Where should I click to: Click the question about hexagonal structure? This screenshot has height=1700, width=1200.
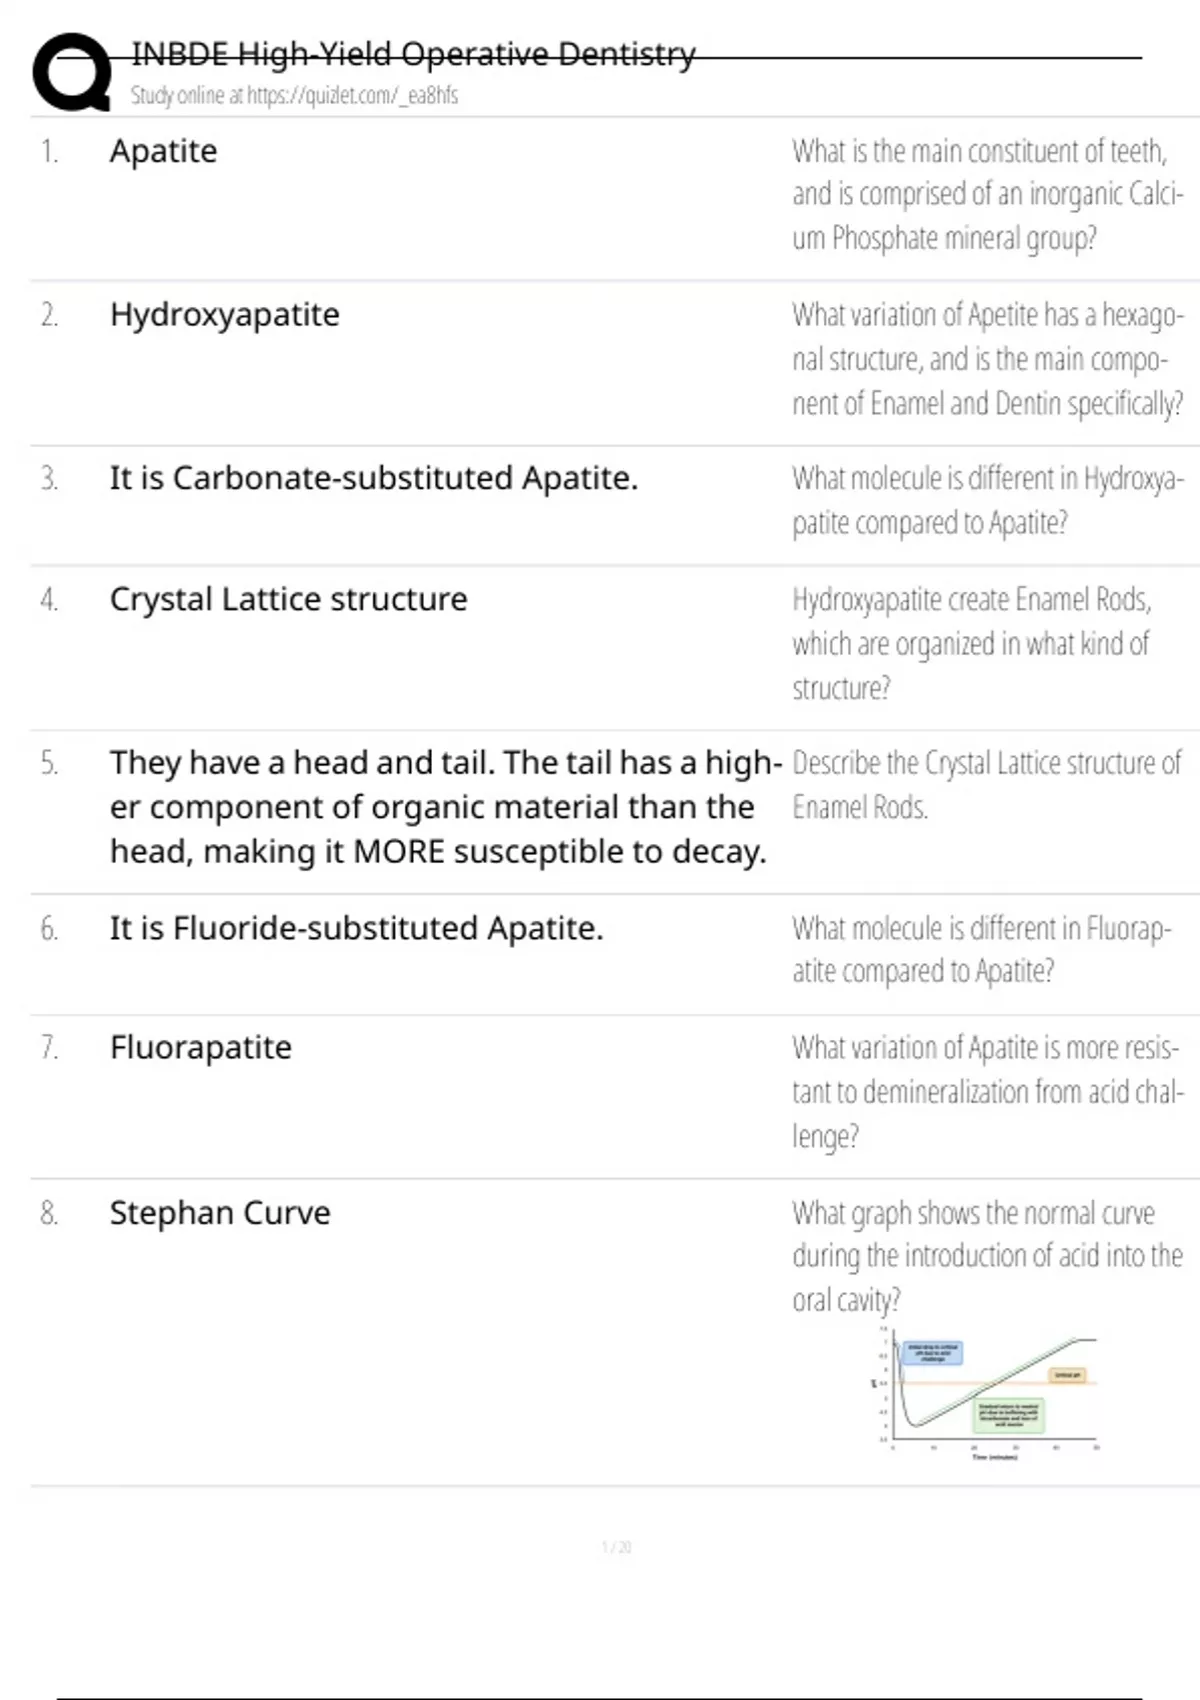pos(987,359)
